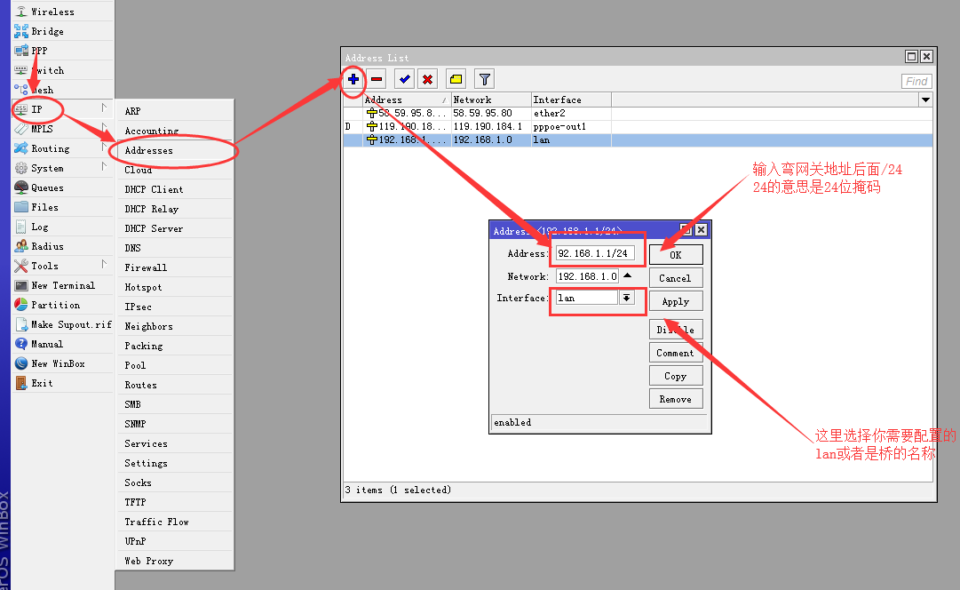Click the blue plus Add button

[x=353, y=79]
